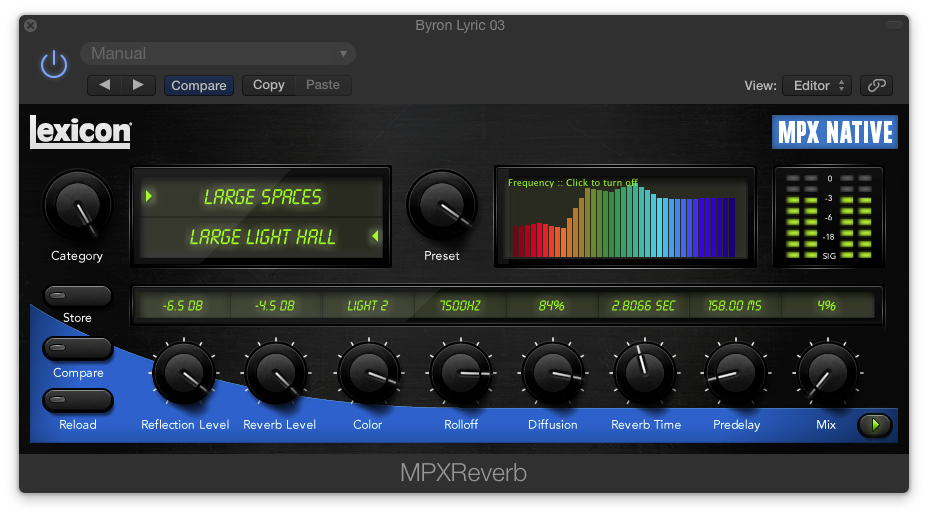928x516 pixels.
Task: Click the -6.5 dB reflection level value
Action: [183, 306]
